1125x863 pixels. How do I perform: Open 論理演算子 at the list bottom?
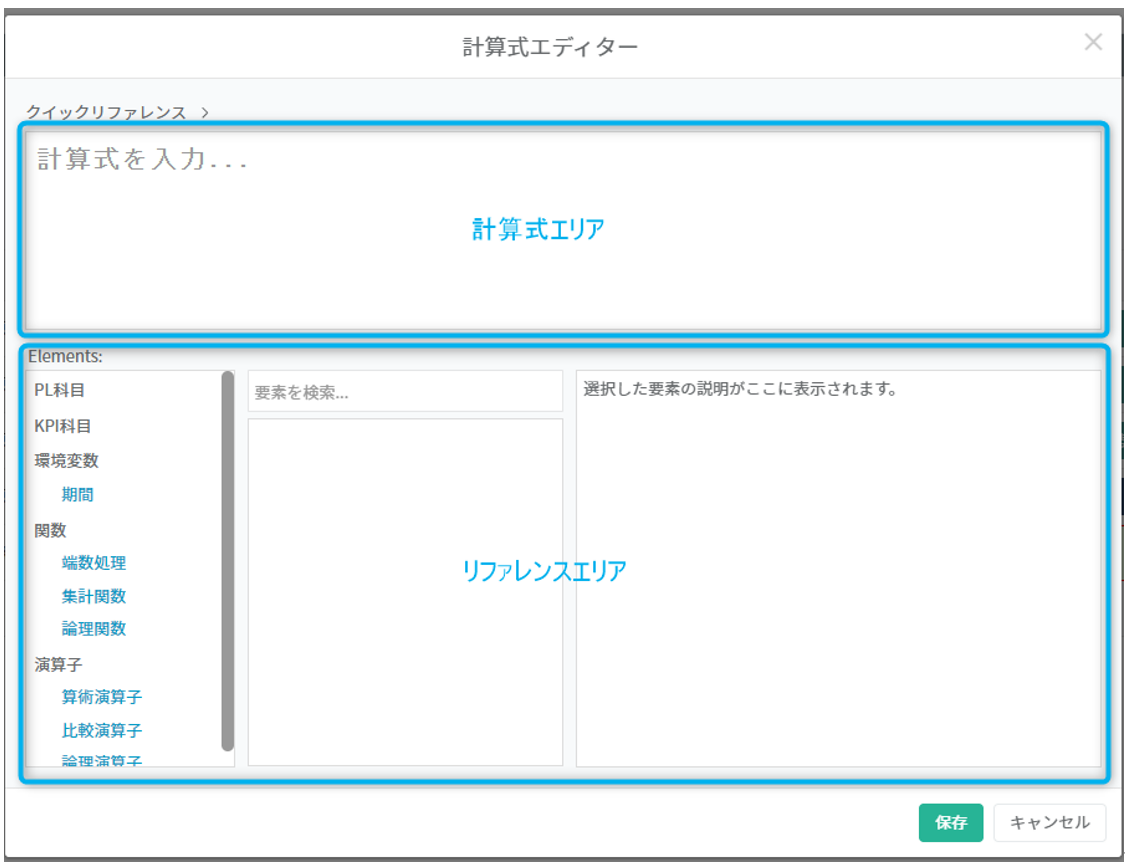(x=101, y=760)
